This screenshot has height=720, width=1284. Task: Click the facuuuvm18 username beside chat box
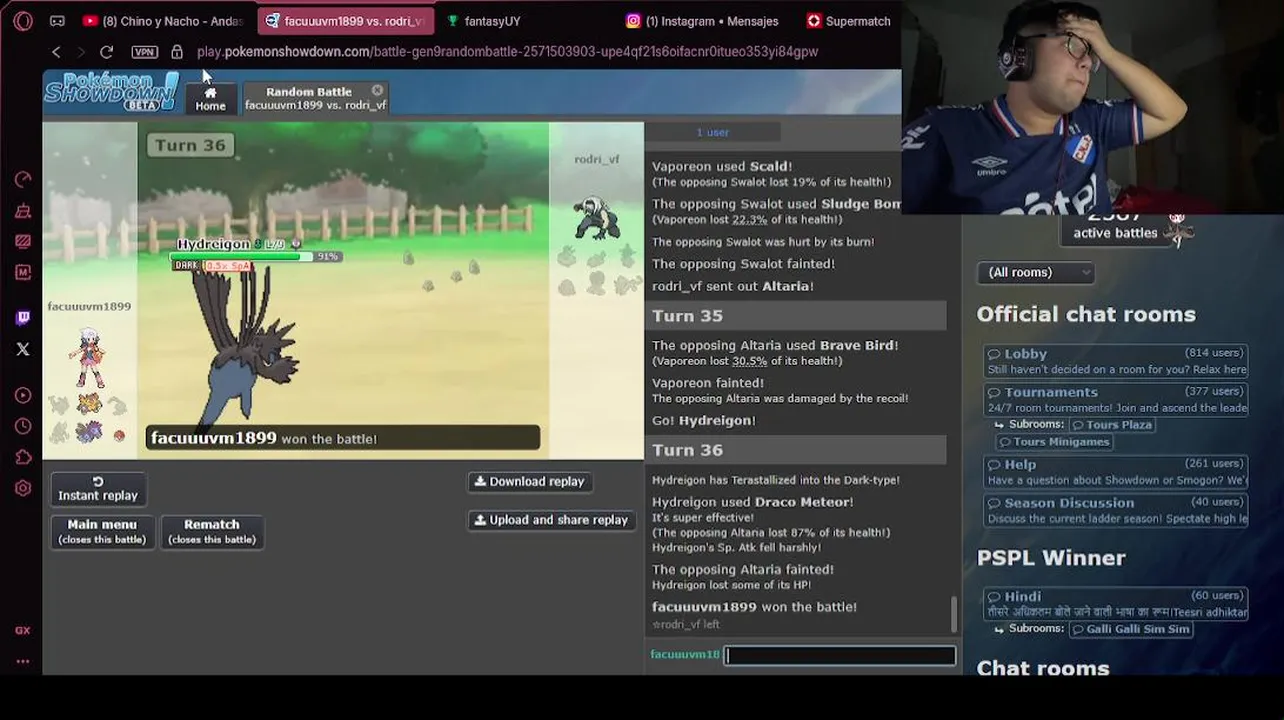point(685,654)
